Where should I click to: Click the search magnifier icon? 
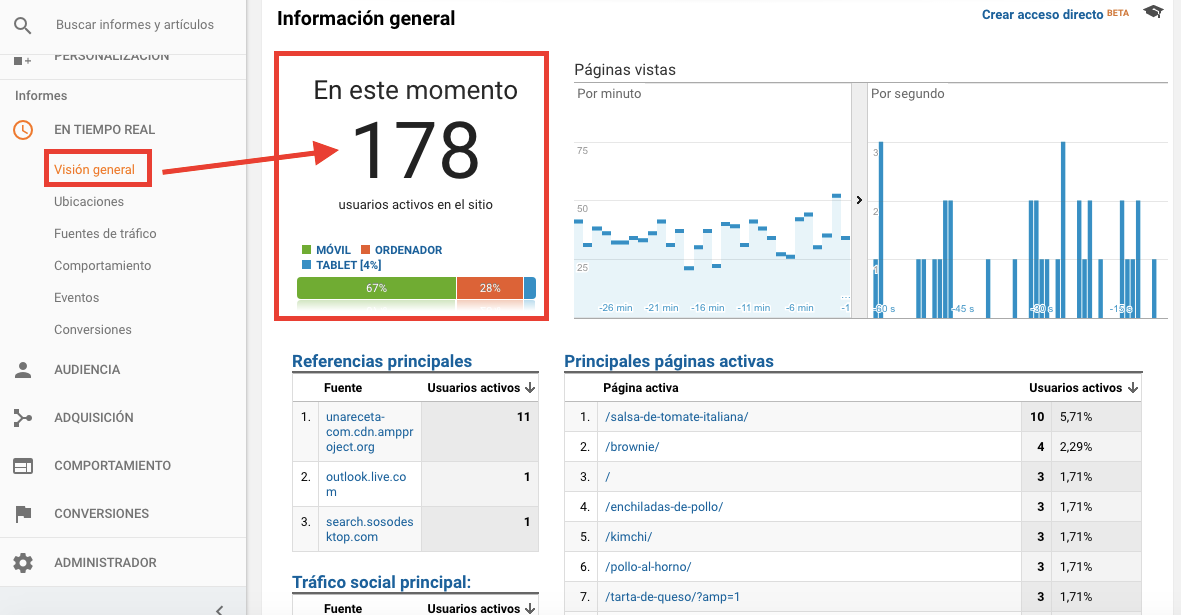coord(23,25)
